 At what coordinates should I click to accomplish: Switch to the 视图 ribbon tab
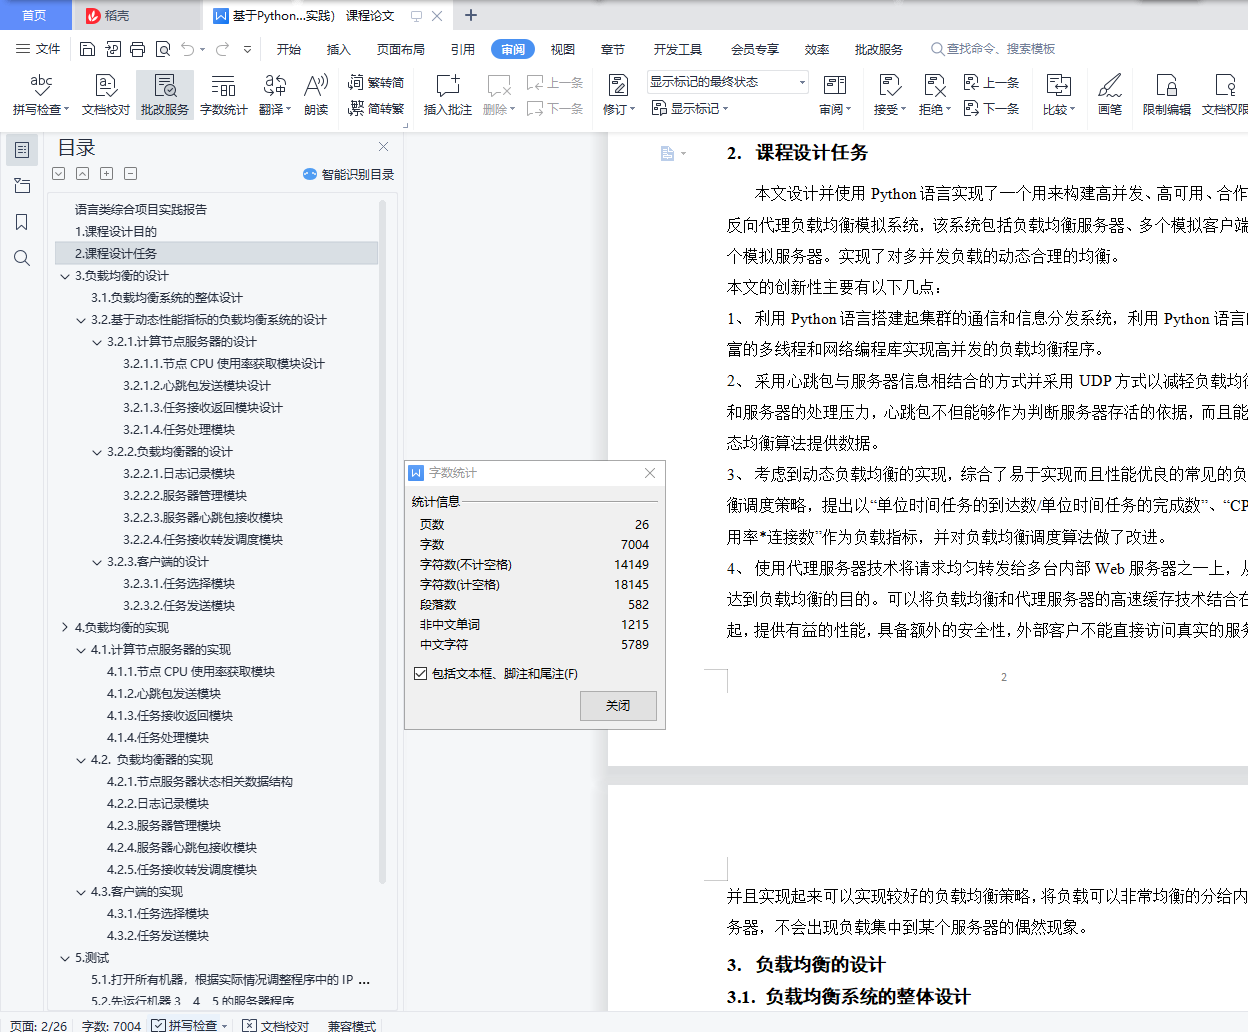563,49
